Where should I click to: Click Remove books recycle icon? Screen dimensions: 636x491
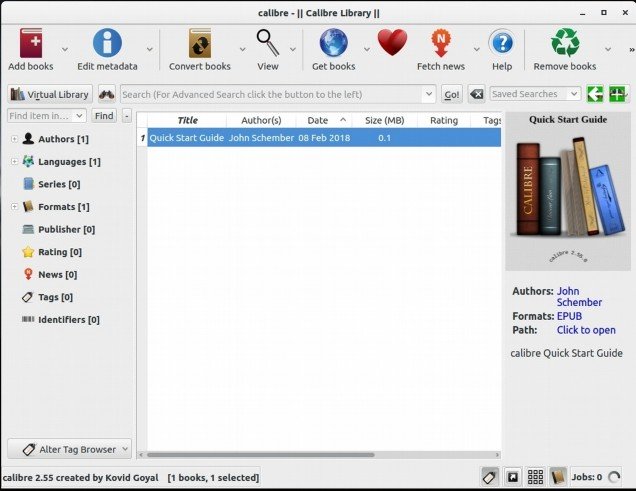pyautogui.click(x=565, y=43)
